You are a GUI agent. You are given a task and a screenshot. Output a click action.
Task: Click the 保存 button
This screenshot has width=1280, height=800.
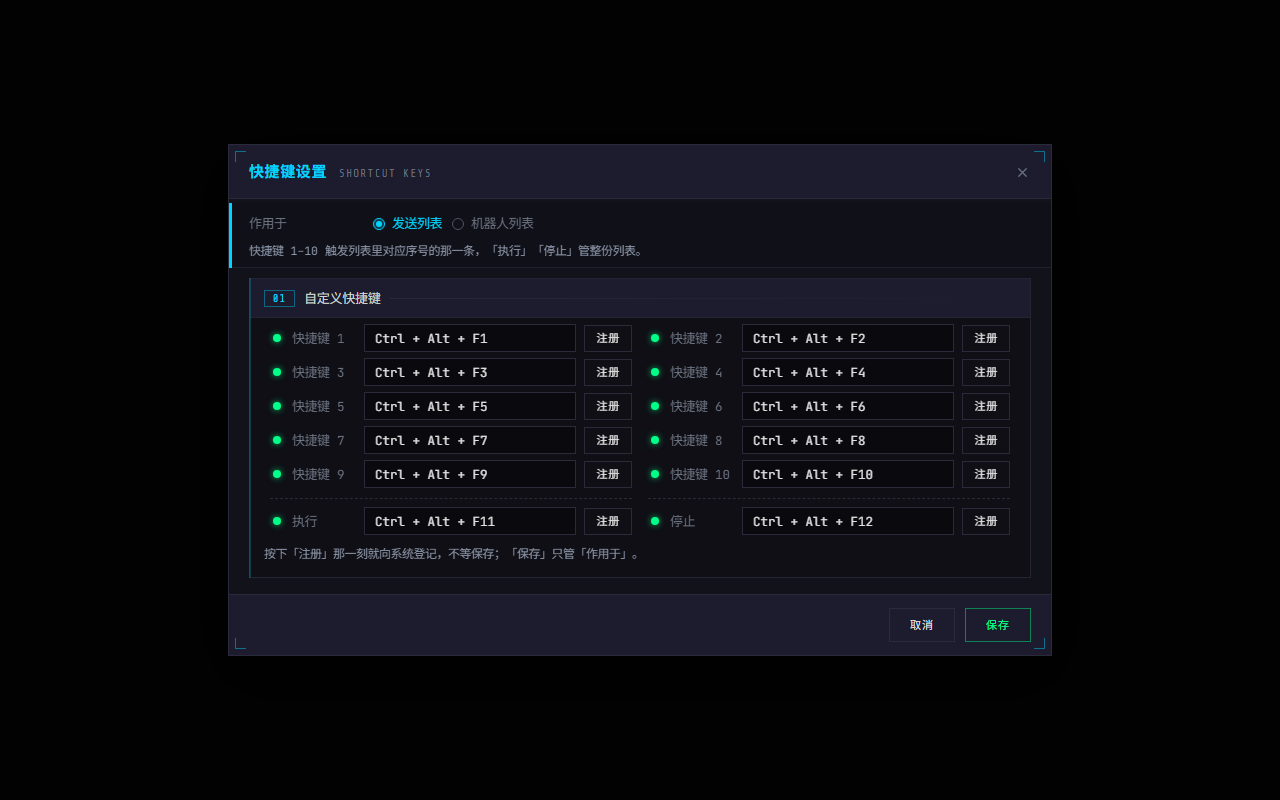point(998,625)
